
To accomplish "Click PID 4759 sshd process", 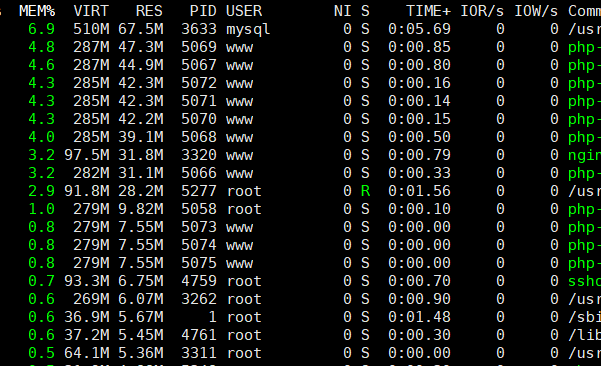I will [x=199, y=281].
